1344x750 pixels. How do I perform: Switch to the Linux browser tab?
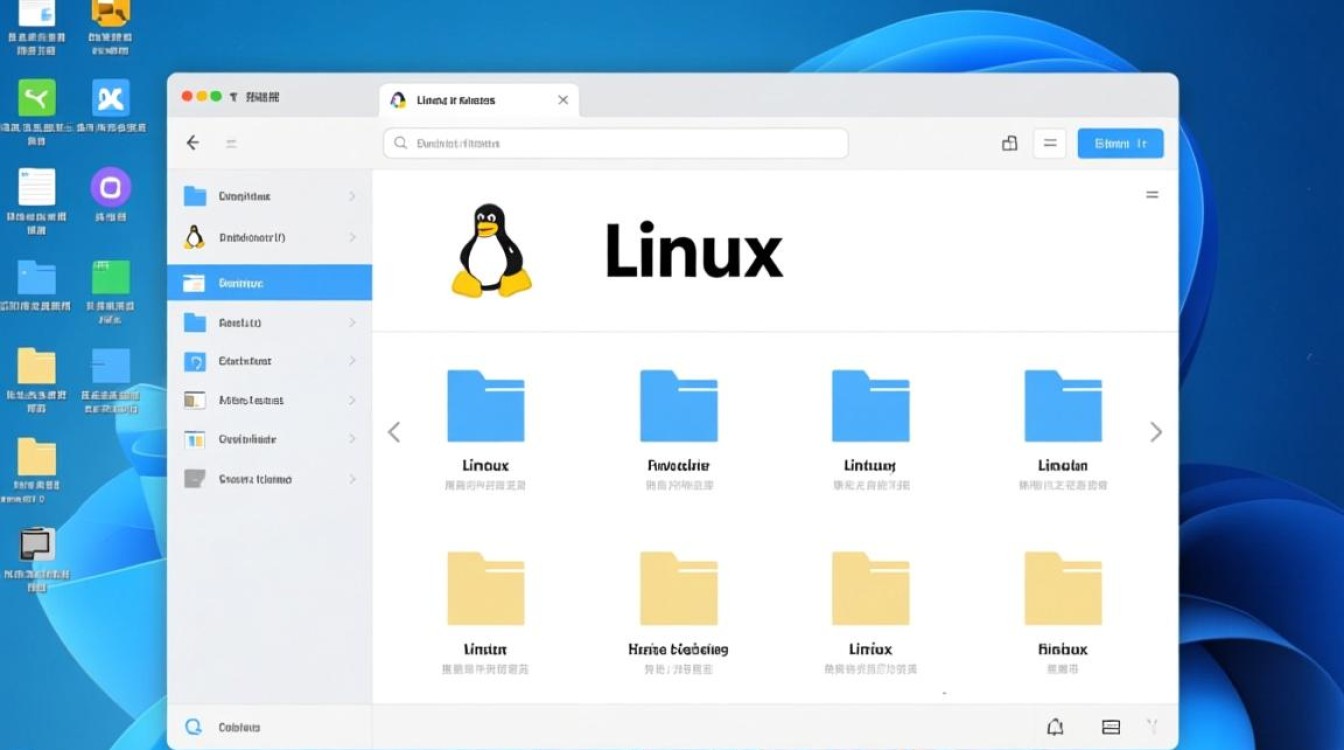pyautogui.click(x=460, y=99)
